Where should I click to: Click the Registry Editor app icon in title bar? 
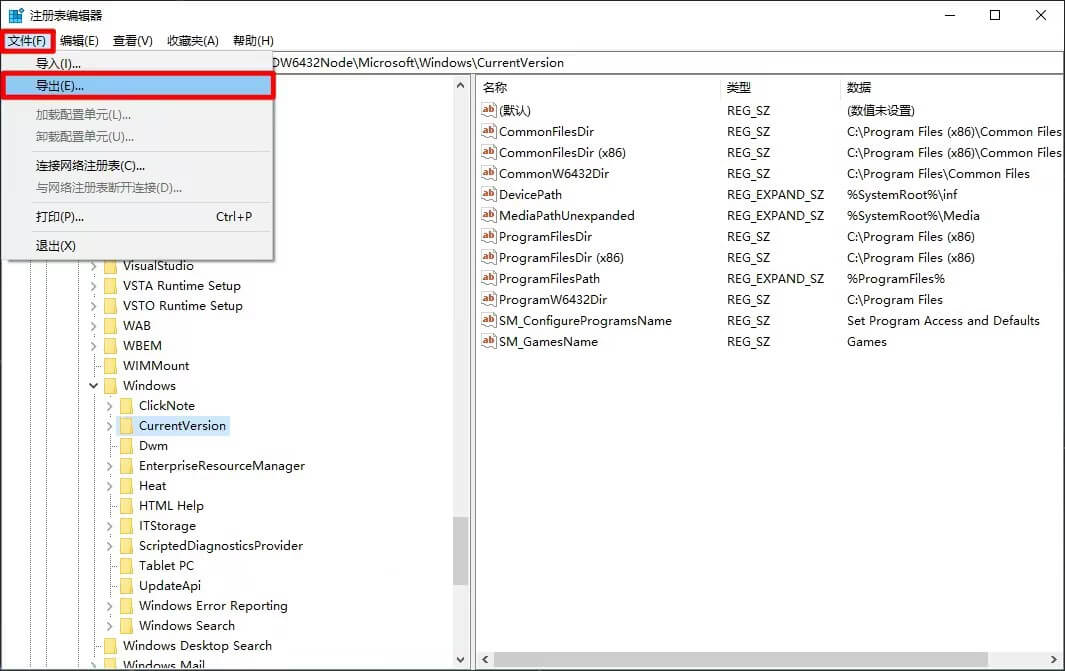pyautogui.click(x=16, y=15)
